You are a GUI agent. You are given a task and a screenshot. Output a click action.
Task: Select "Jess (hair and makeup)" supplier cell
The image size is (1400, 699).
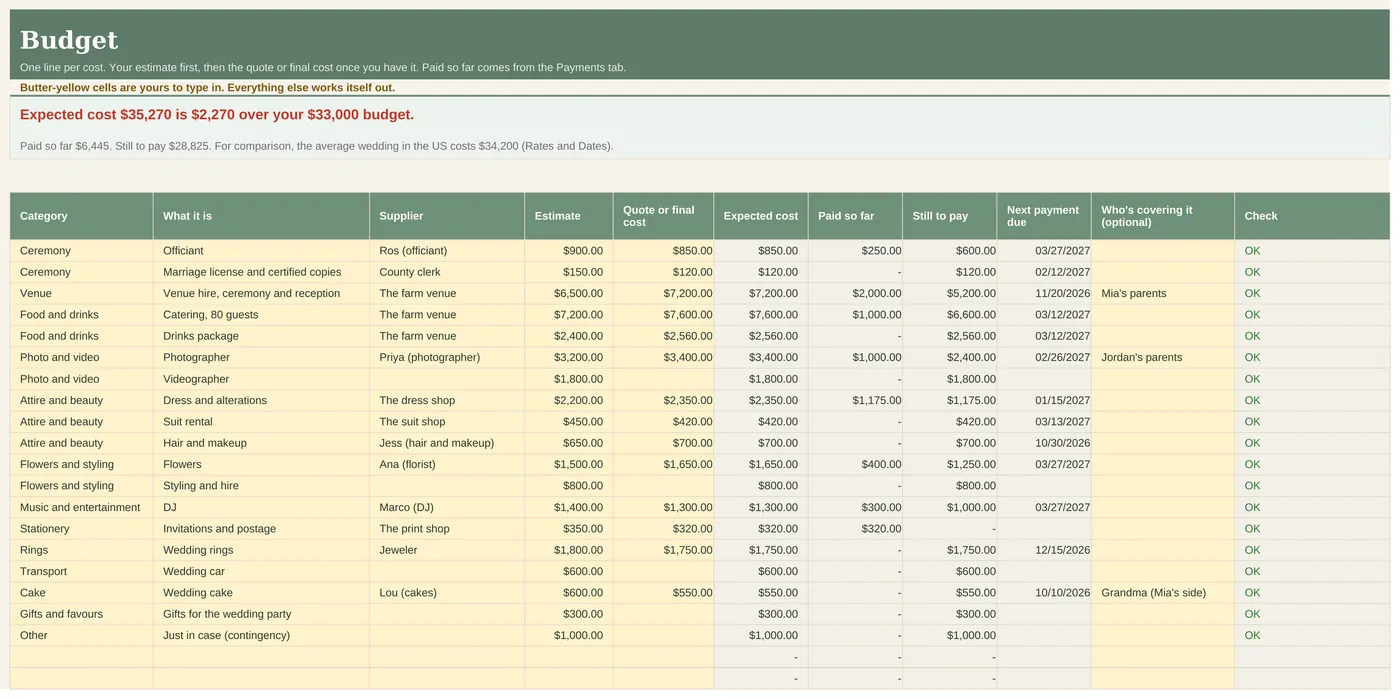pos(447,443)
